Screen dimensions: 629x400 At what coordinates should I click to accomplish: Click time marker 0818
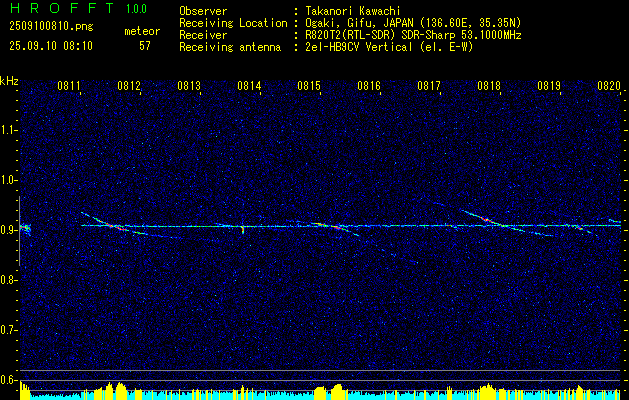[489, 85]
